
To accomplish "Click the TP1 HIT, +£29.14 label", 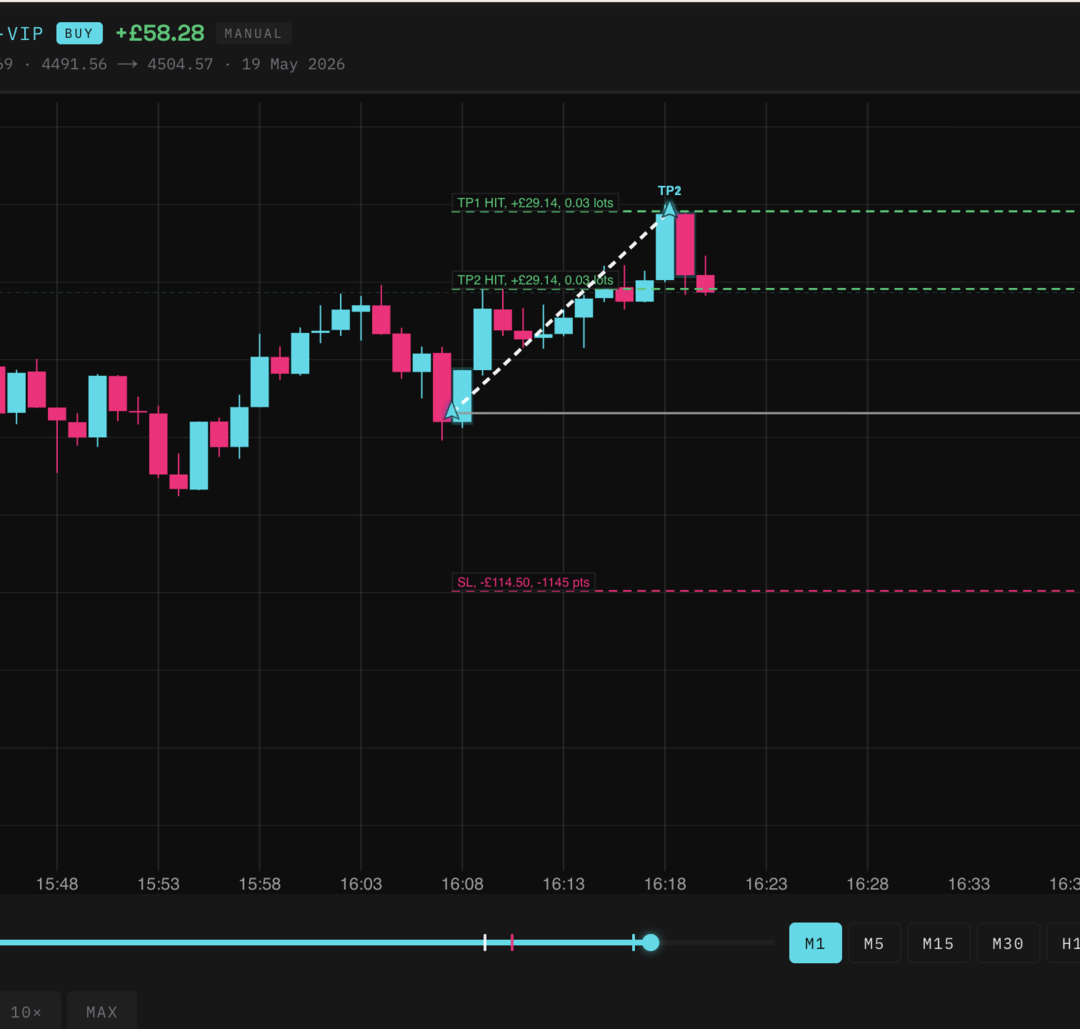I will (x=535, y=202).
